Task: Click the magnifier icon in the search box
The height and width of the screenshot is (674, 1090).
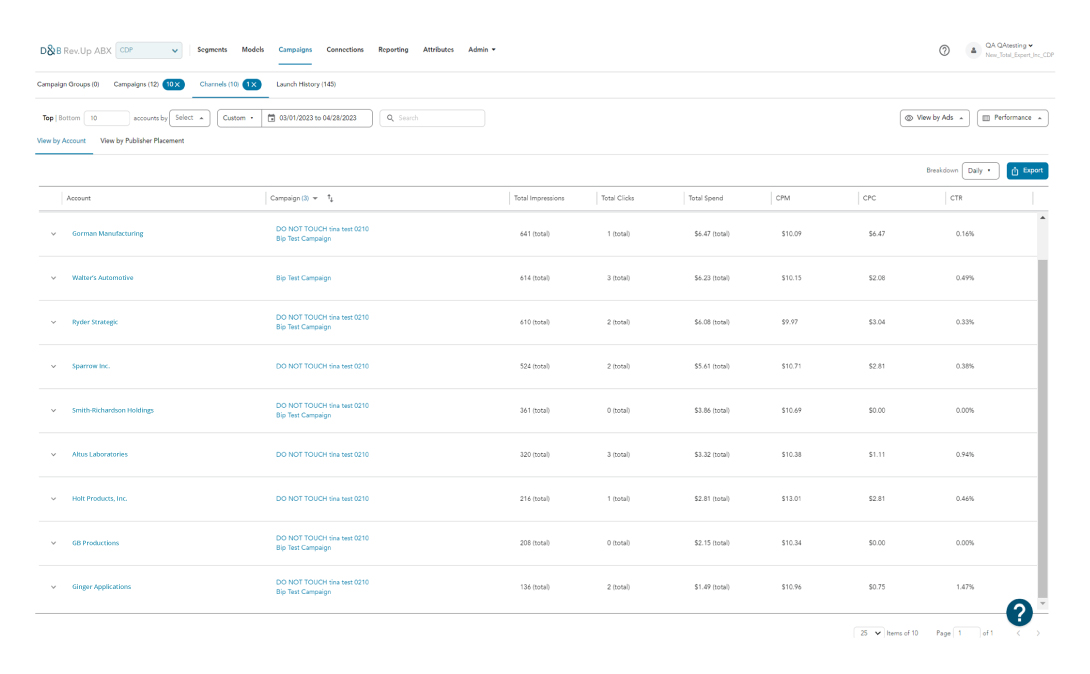Action: (x=391, y=118)
